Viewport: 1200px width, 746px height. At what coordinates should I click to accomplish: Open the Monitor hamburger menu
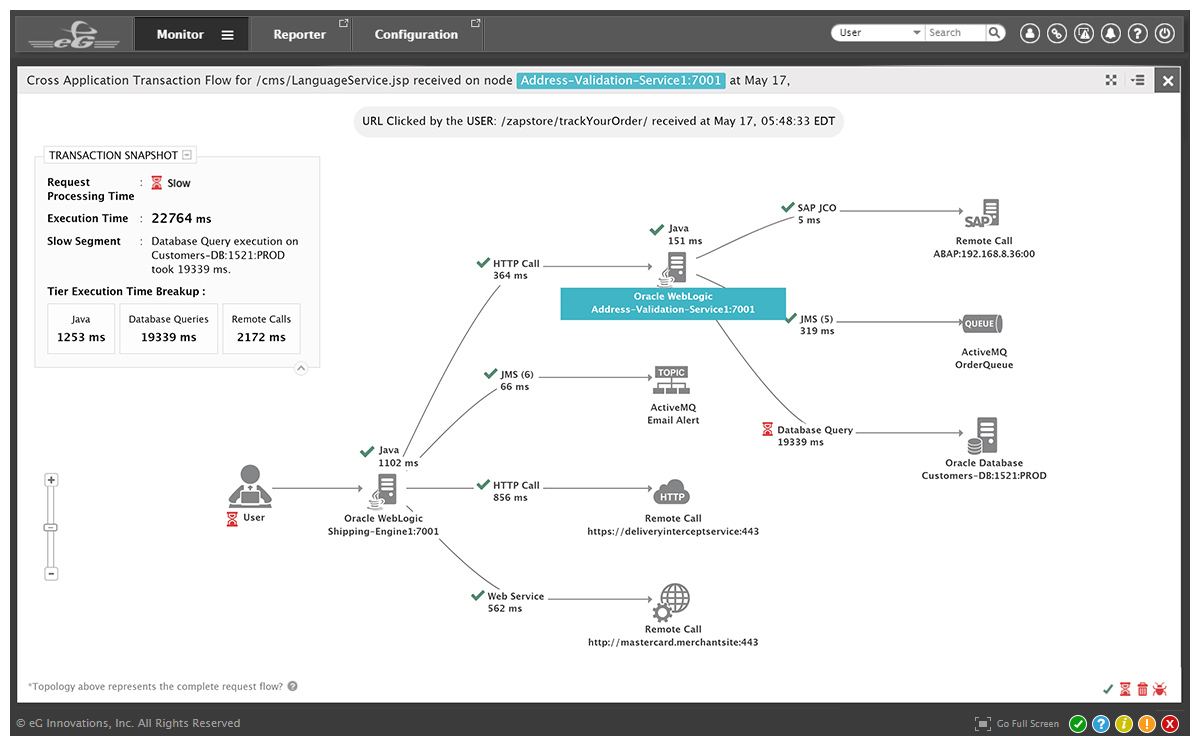coord(228,35)
